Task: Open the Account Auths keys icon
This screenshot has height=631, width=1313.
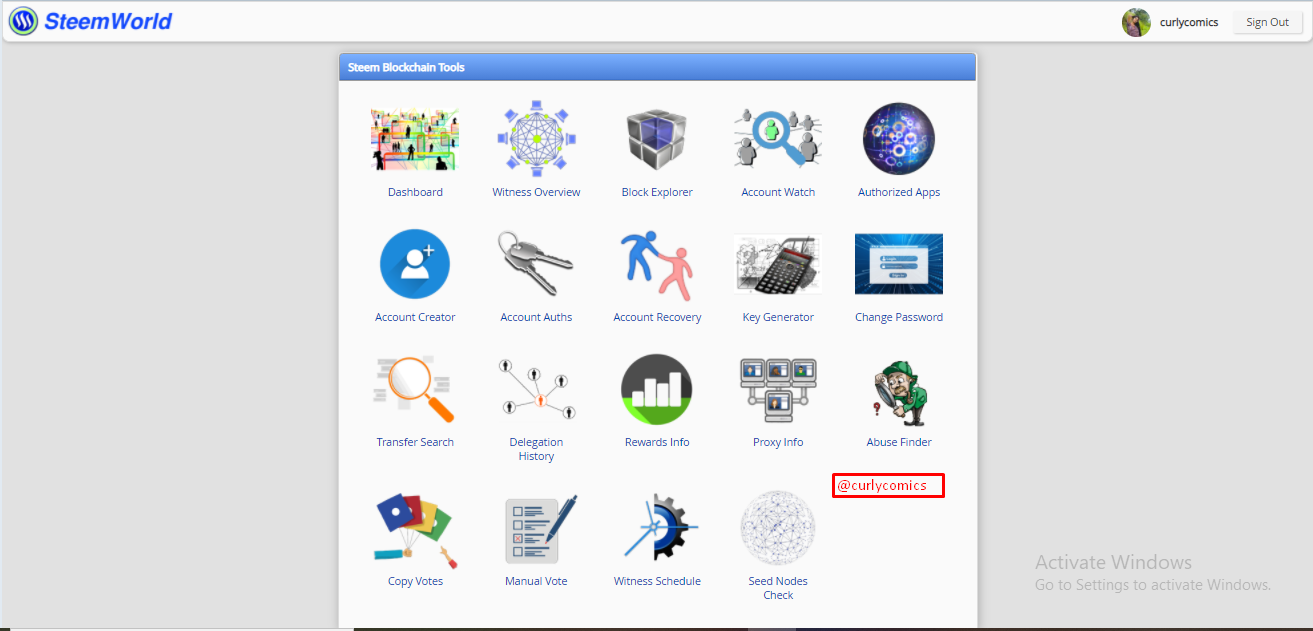Action: pyautogui.click(x=536, y=264)
